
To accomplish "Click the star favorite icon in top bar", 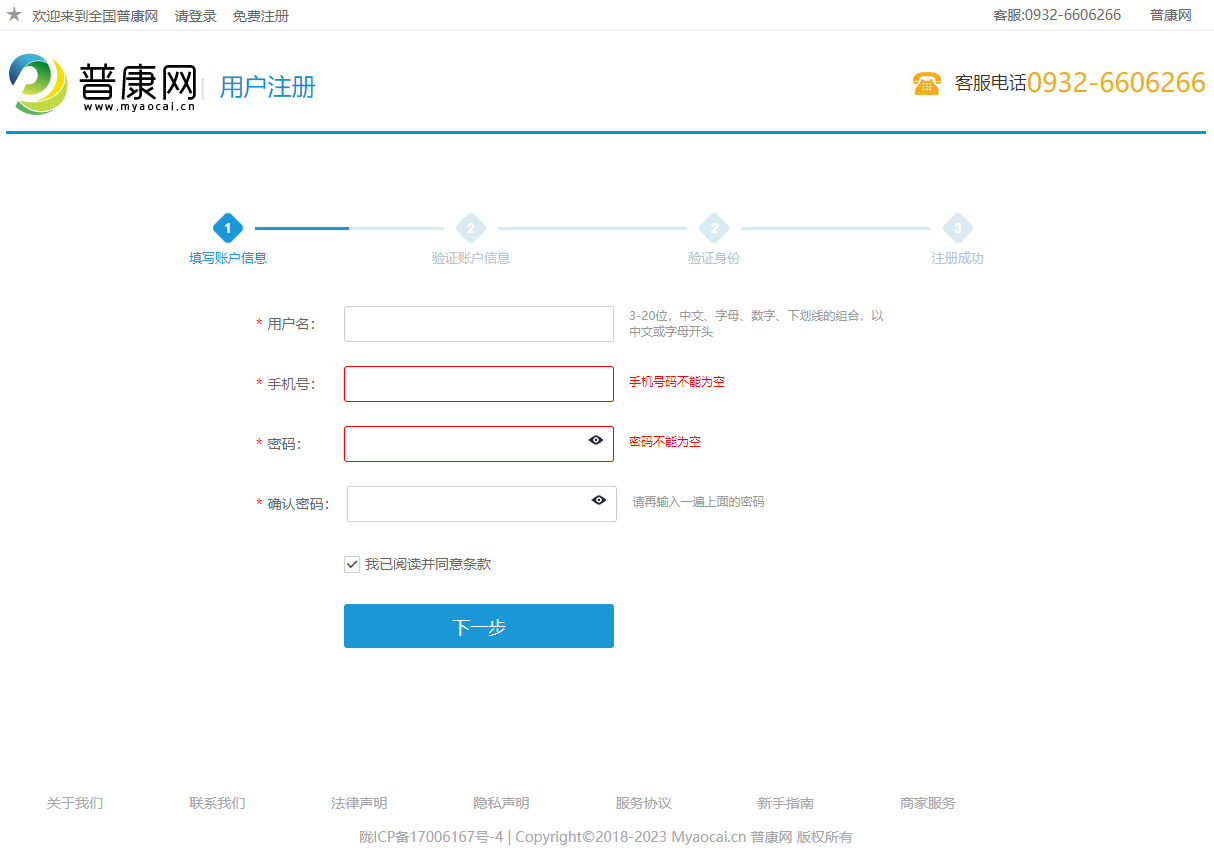I will tap(14, 15).
